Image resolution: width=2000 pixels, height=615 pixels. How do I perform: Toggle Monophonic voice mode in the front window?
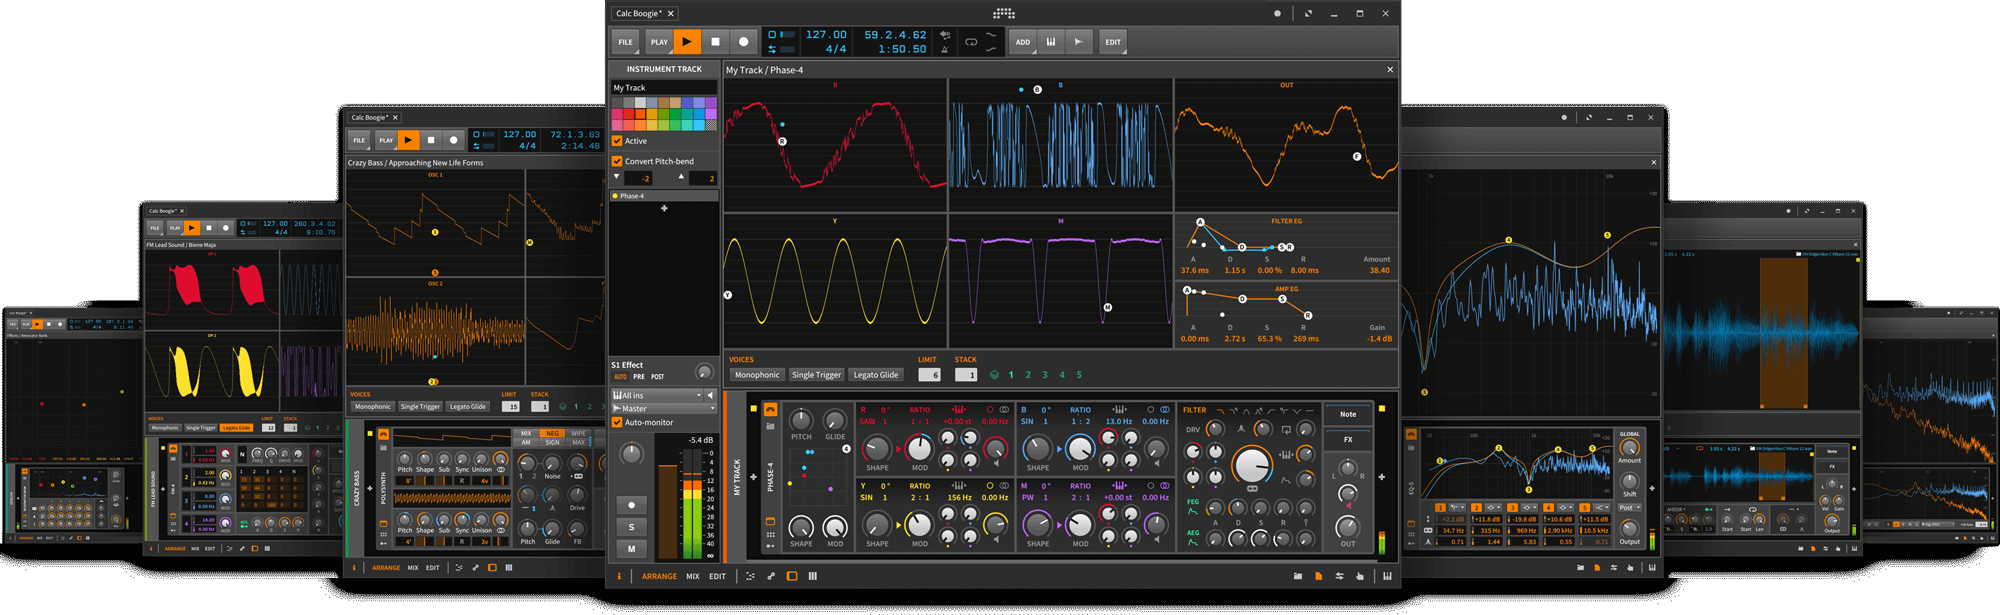coord(757,375)
